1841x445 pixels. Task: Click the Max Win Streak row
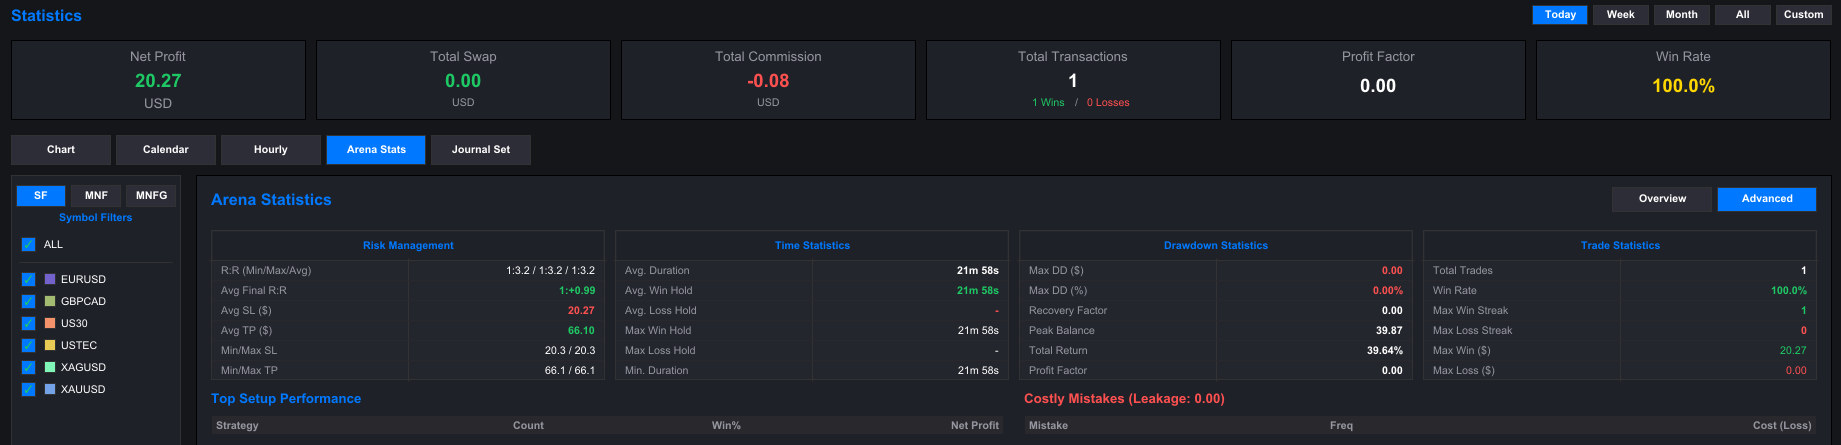[1620, 311]
